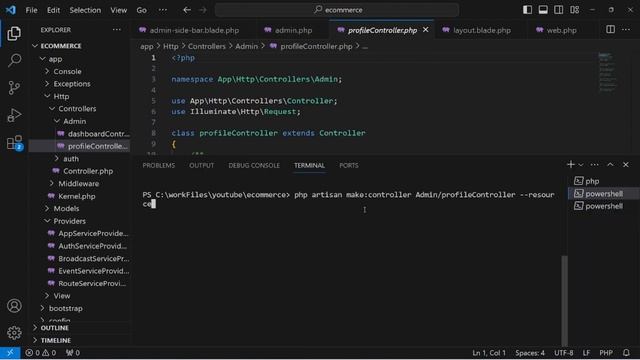Image resolution: width=640 pixels, height=360 pixels.
Task: Open the launch profile dropdown arrow
Action: (x=581, y=164)
